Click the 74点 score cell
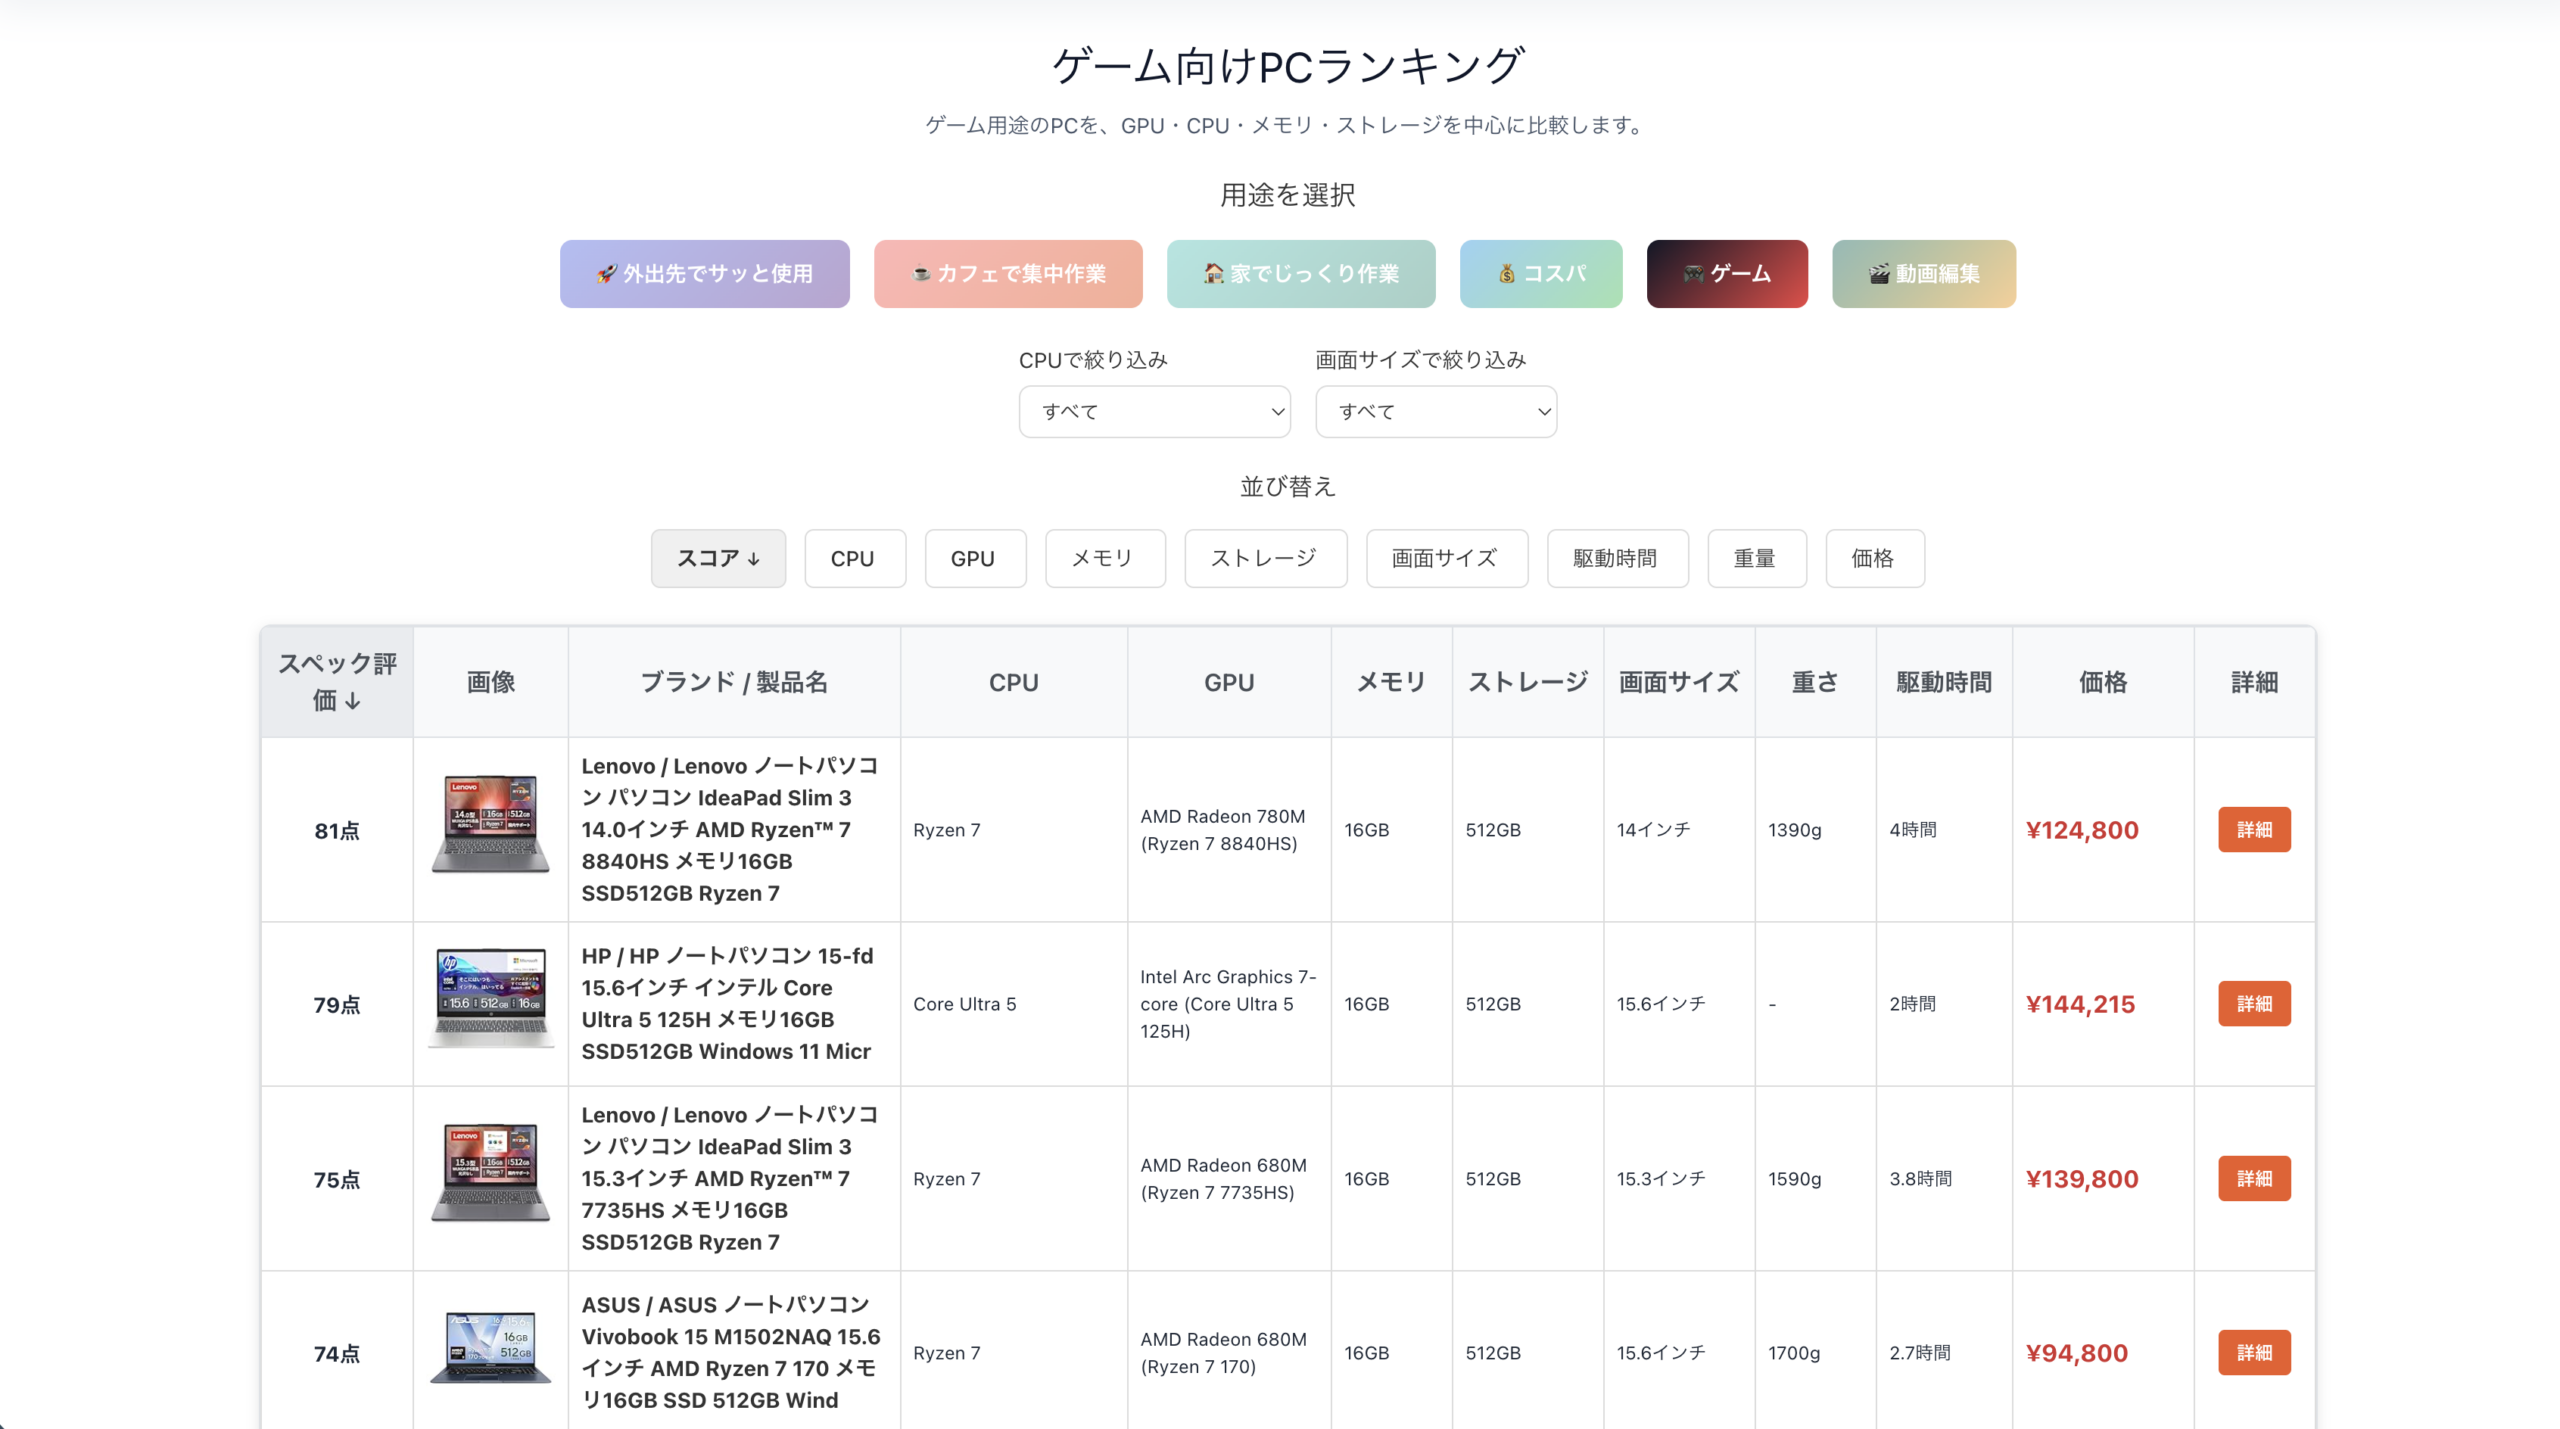Screen dimensions: 2560x1429 [x=337, y=1353]
